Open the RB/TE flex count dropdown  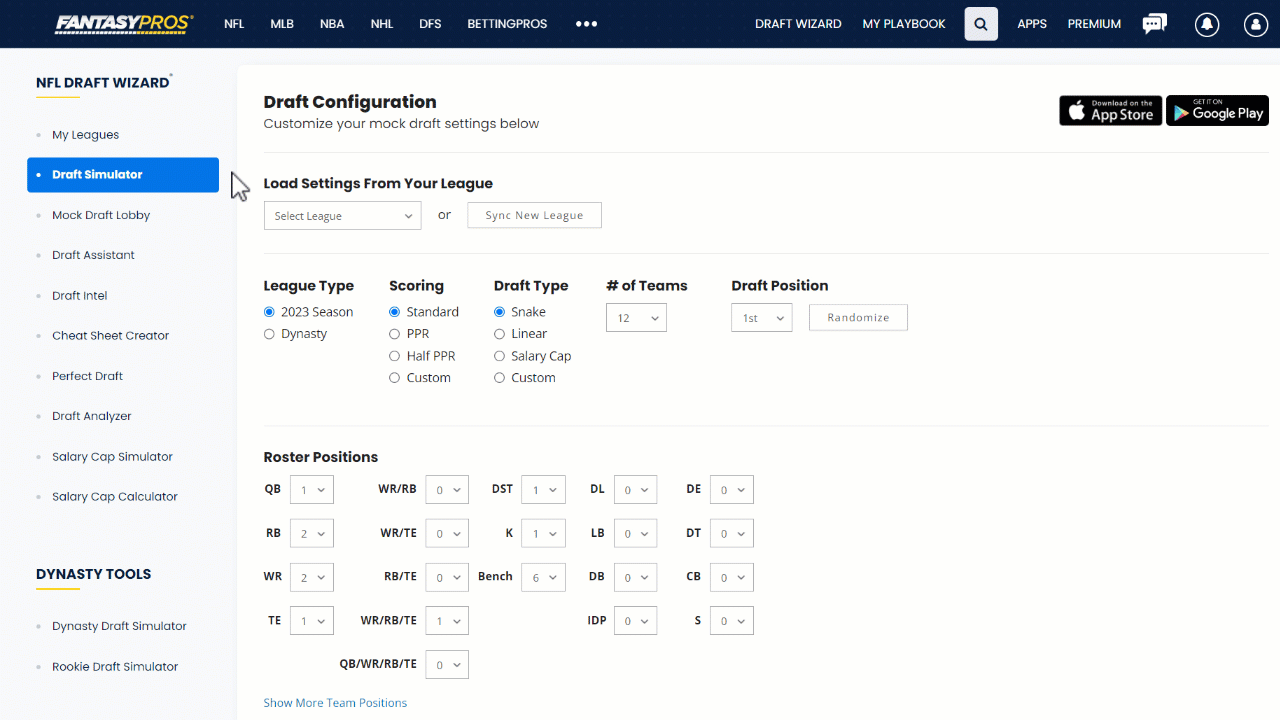pos(447,577)
